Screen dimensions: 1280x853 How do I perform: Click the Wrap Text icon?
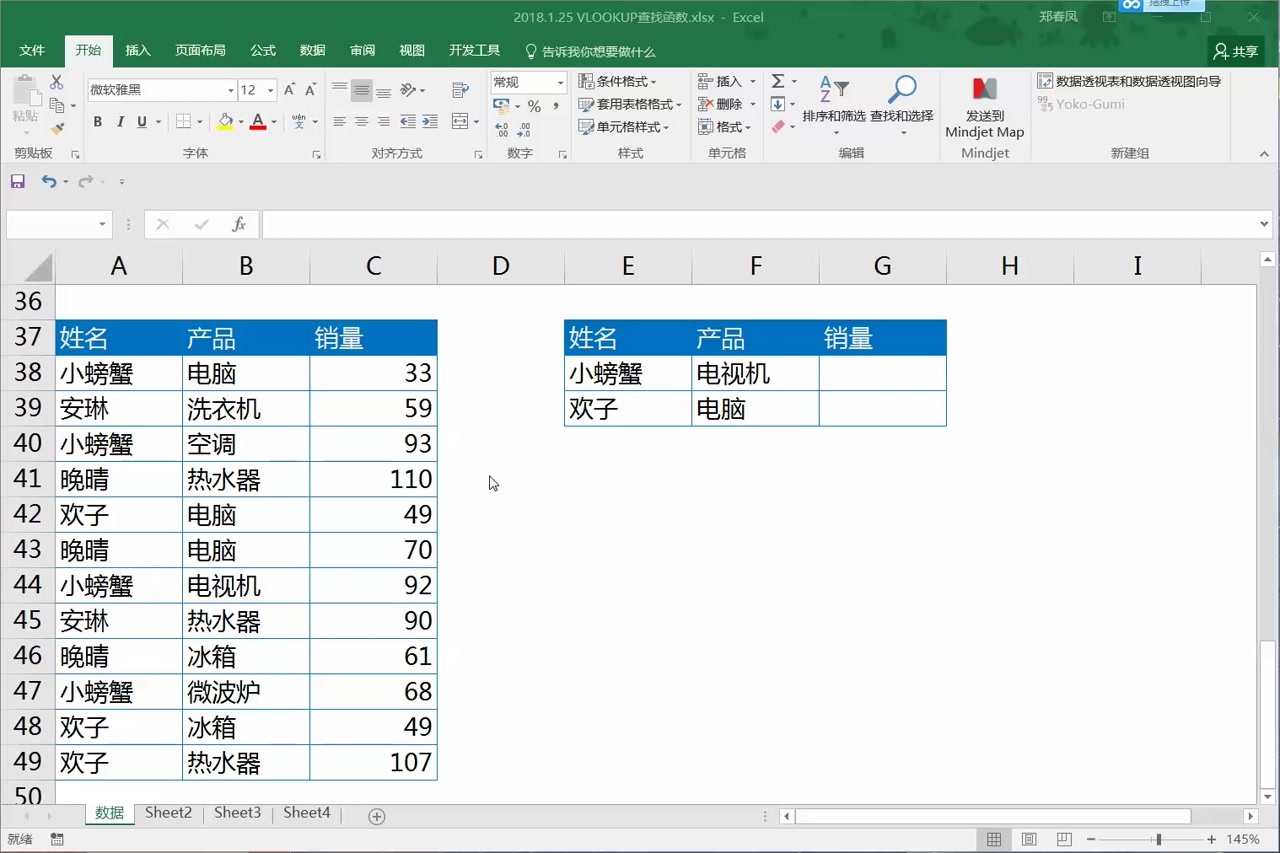461,90
